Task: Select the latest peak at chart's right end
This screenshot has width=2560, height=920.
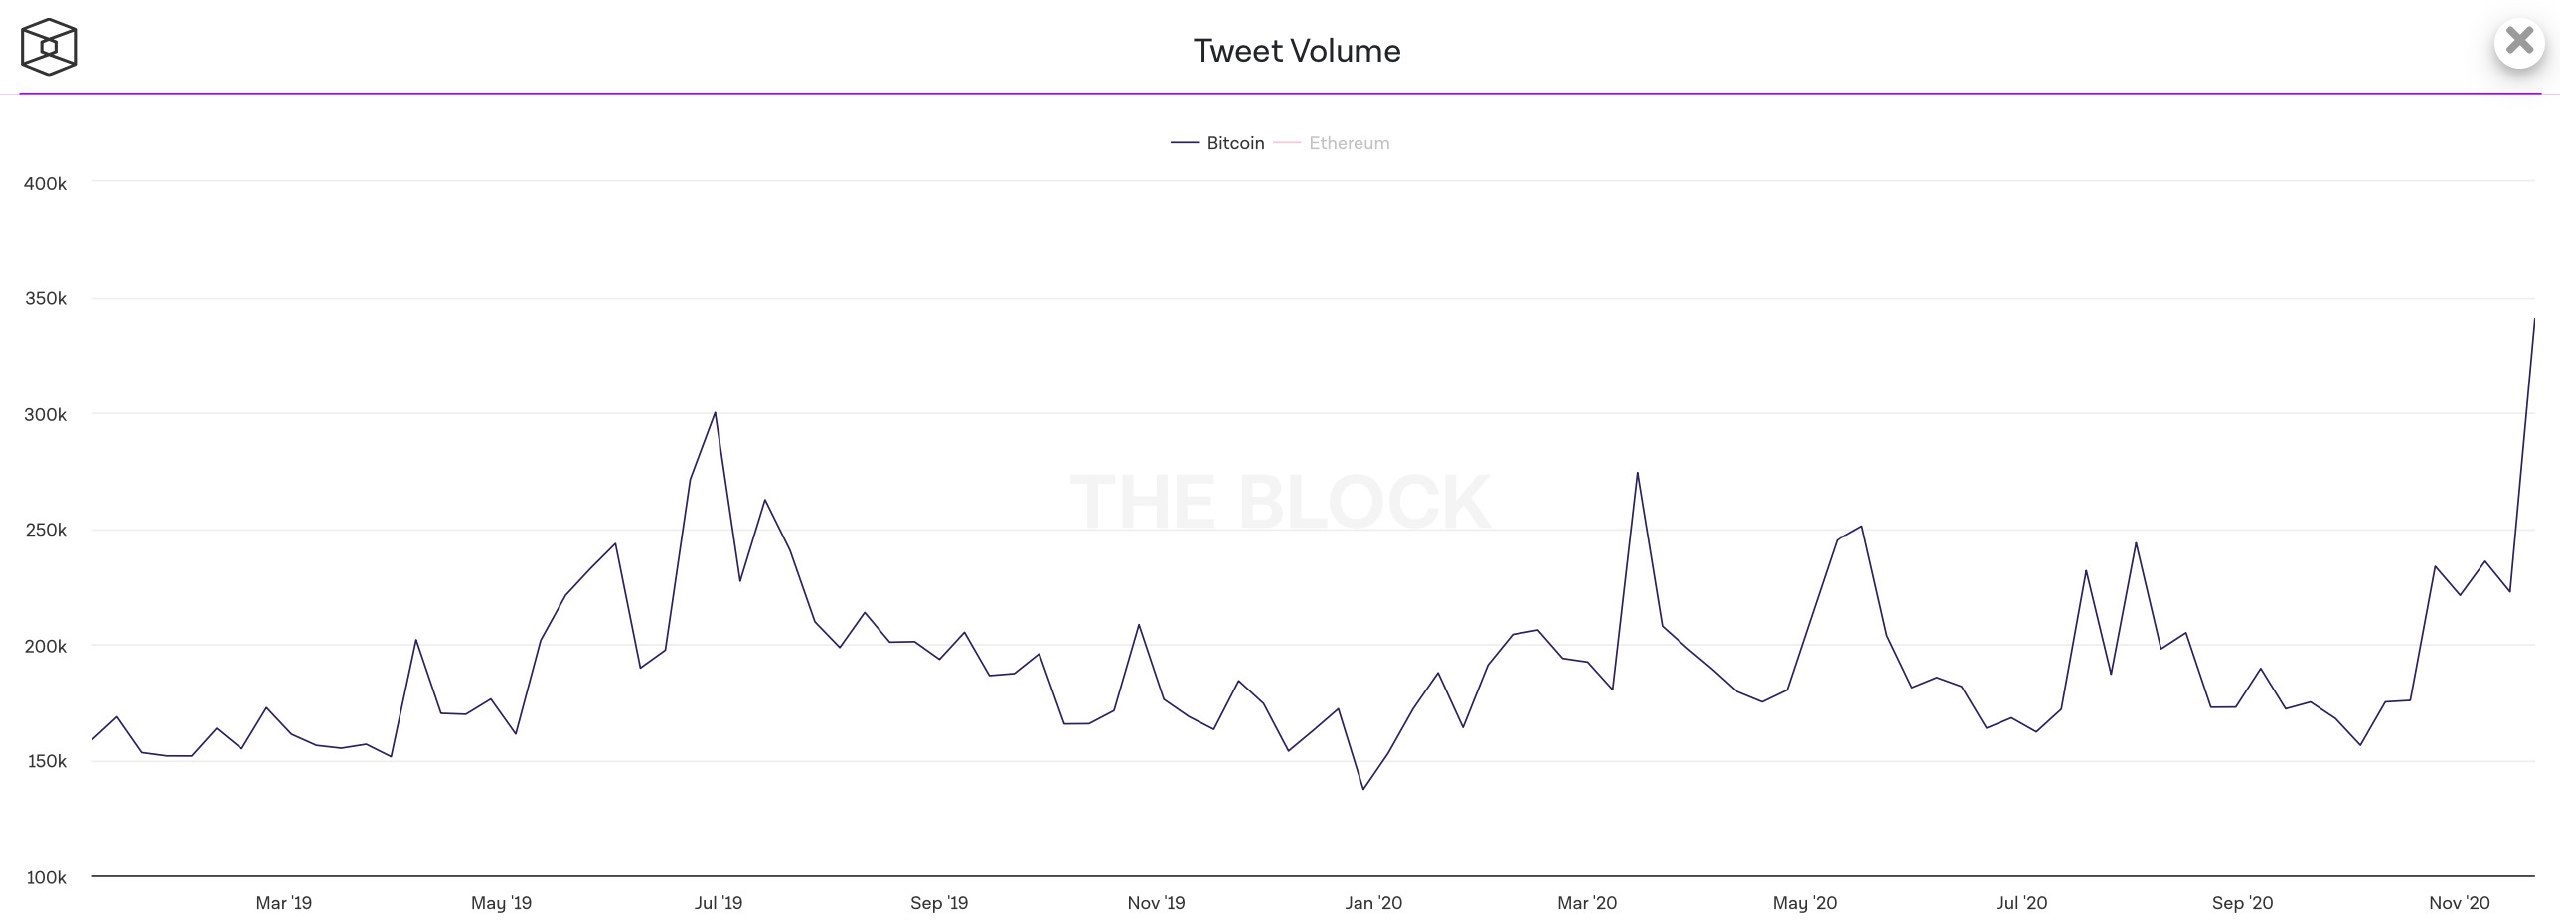Action: (x=2533, y=320)
